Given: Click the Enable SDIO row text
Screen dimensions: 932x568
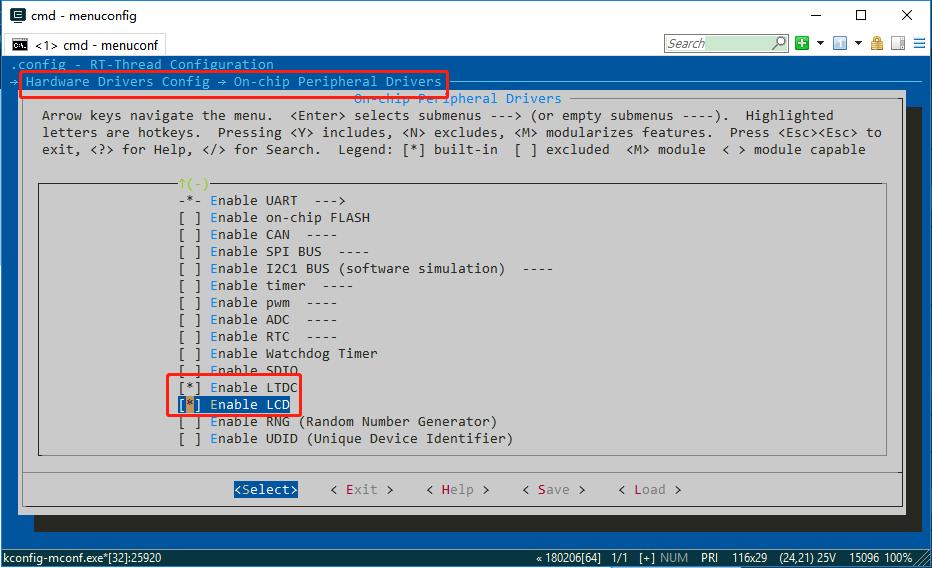Looking at the screenshot, I should 254,371.
